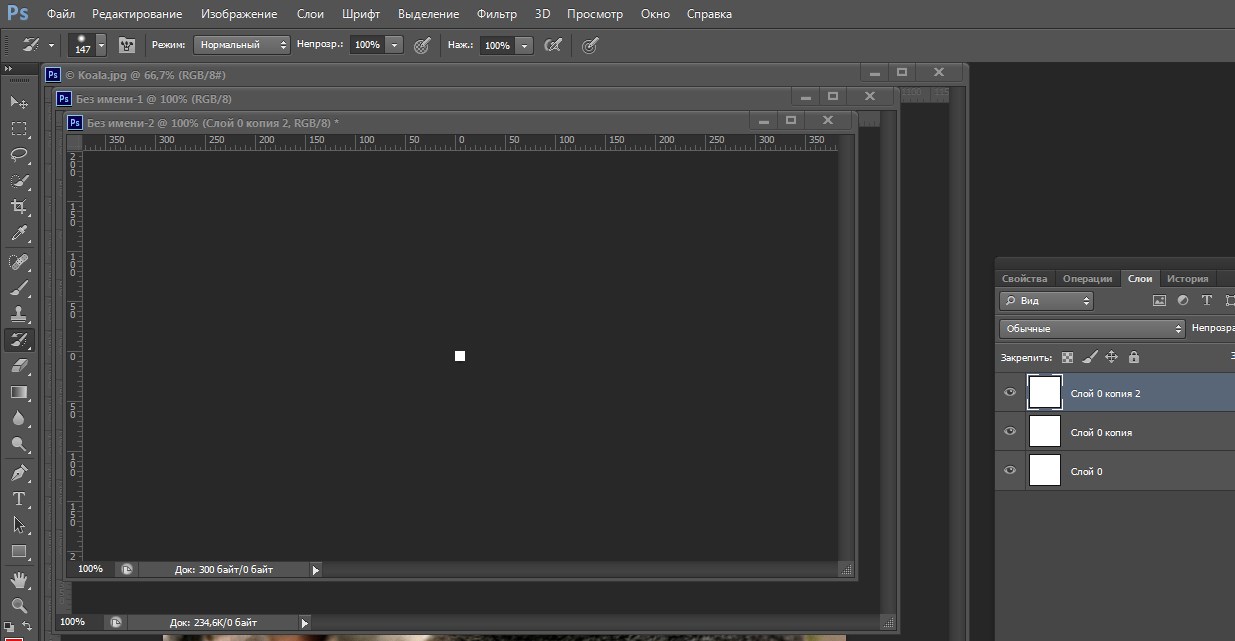Open the brush preset picker arrow
The width and height of the screenshot is (1235, 641).
pos(101,45)
